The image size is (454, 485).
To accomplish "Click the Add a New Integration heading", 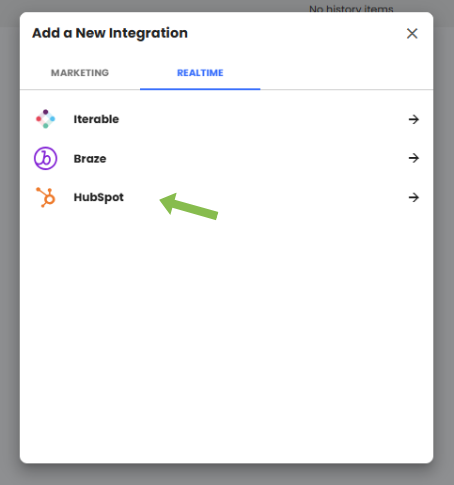I will 110,33.
